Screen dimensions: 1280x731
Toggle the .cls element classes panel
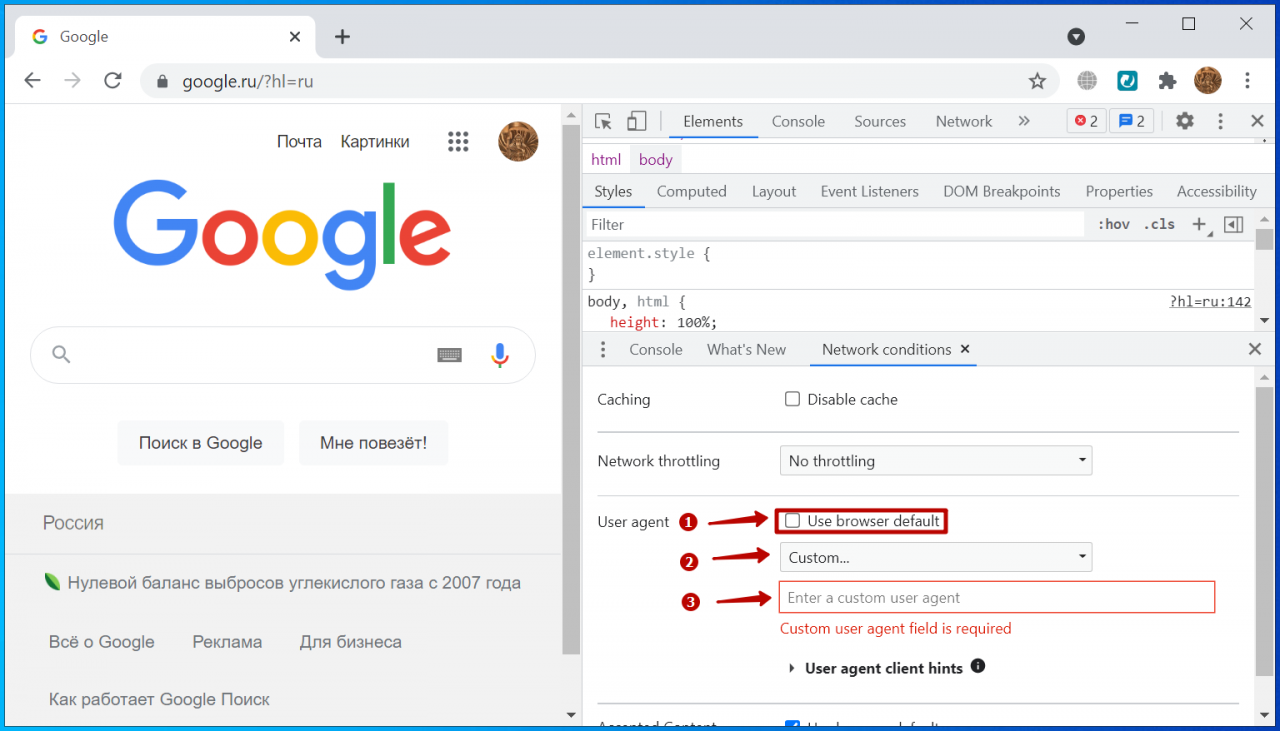[1160, 224]
